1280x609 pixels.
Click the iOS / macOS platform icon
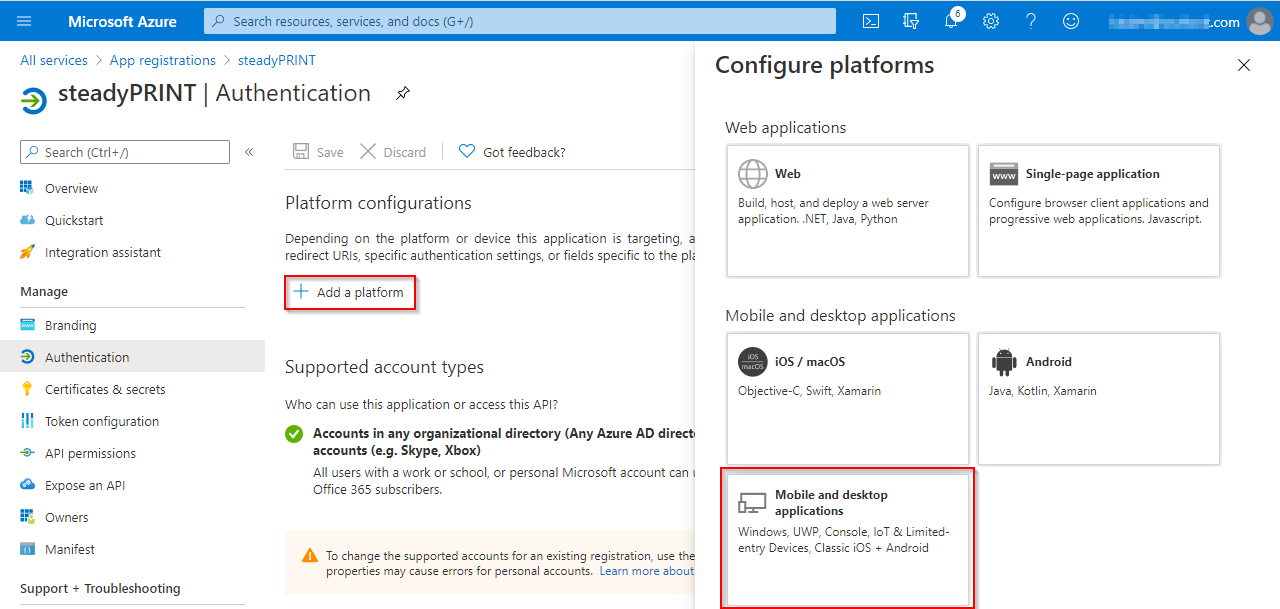(753, 362)
